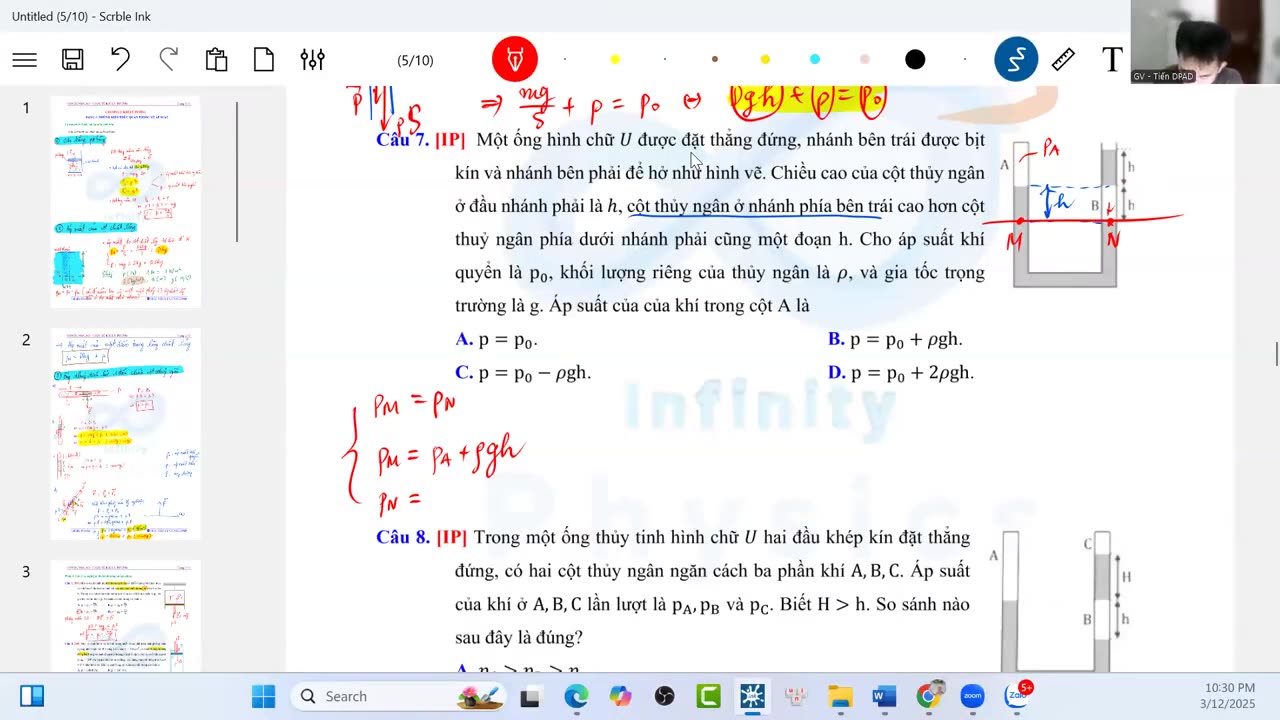Open Microsoft Word from taskbar

(884, 696)
